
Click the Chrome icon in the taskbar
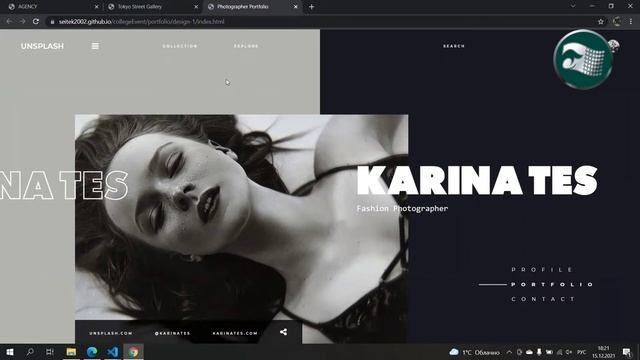[x=133, y=352]
